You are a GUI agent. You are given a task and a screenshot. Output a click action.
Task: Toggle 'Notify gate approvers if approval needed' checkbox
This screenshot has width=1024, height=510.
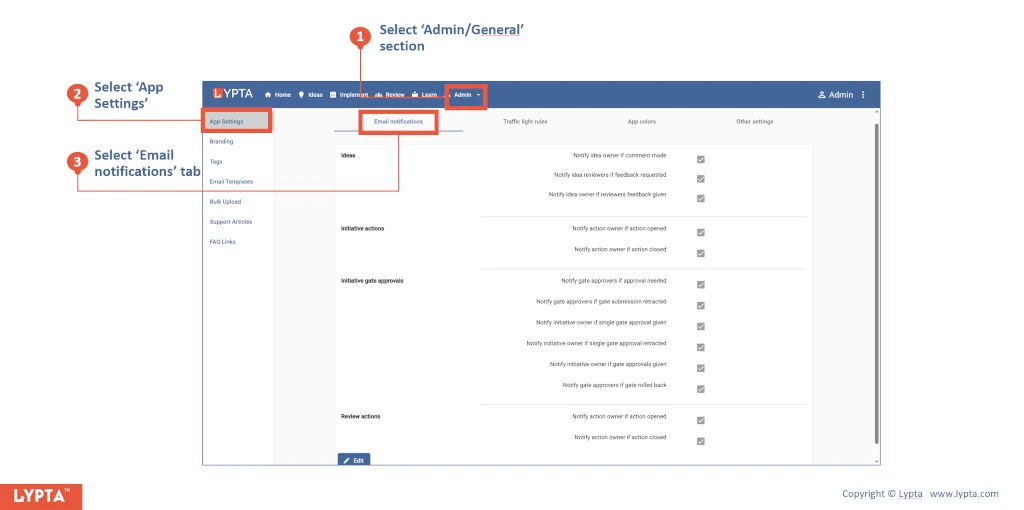701,285
